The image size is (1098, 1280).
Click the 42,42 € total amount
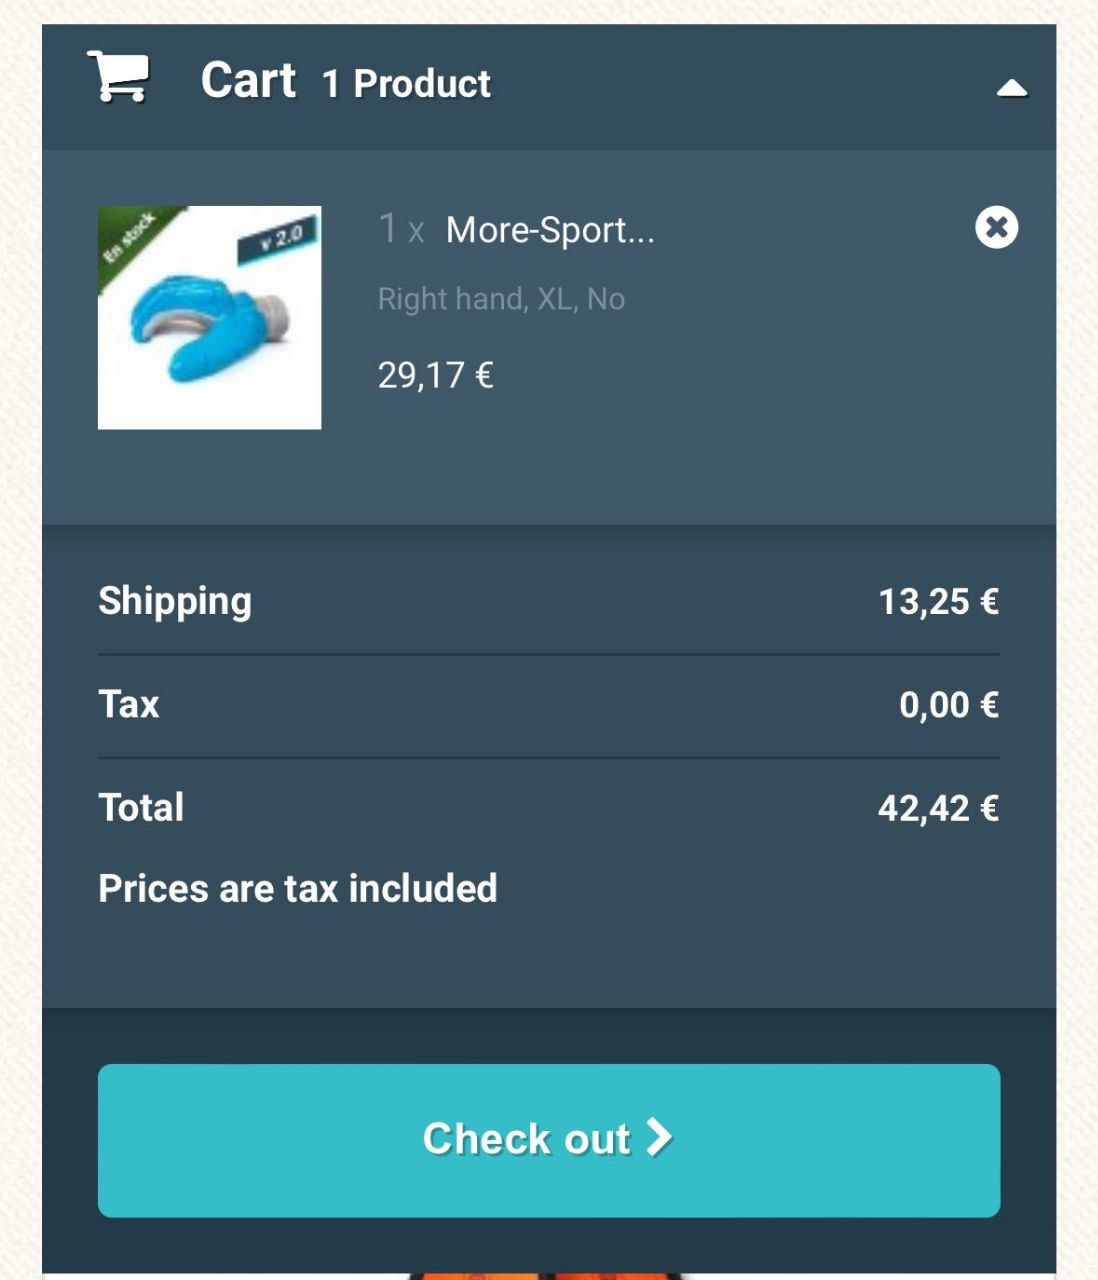[x=938, y=808]
